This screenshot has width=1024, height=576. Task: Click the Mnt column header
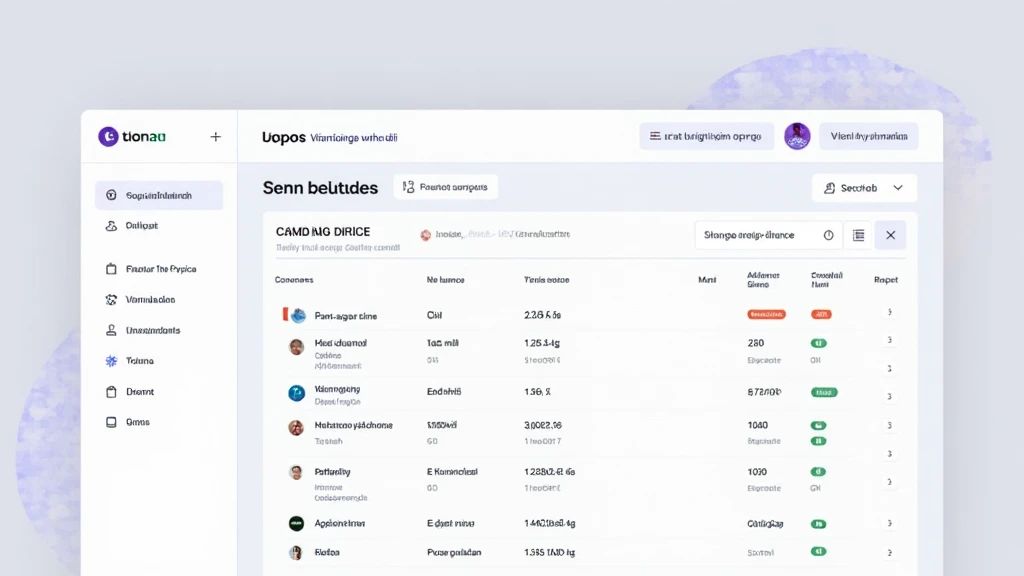pyautogui.click(x=707, y=280)
